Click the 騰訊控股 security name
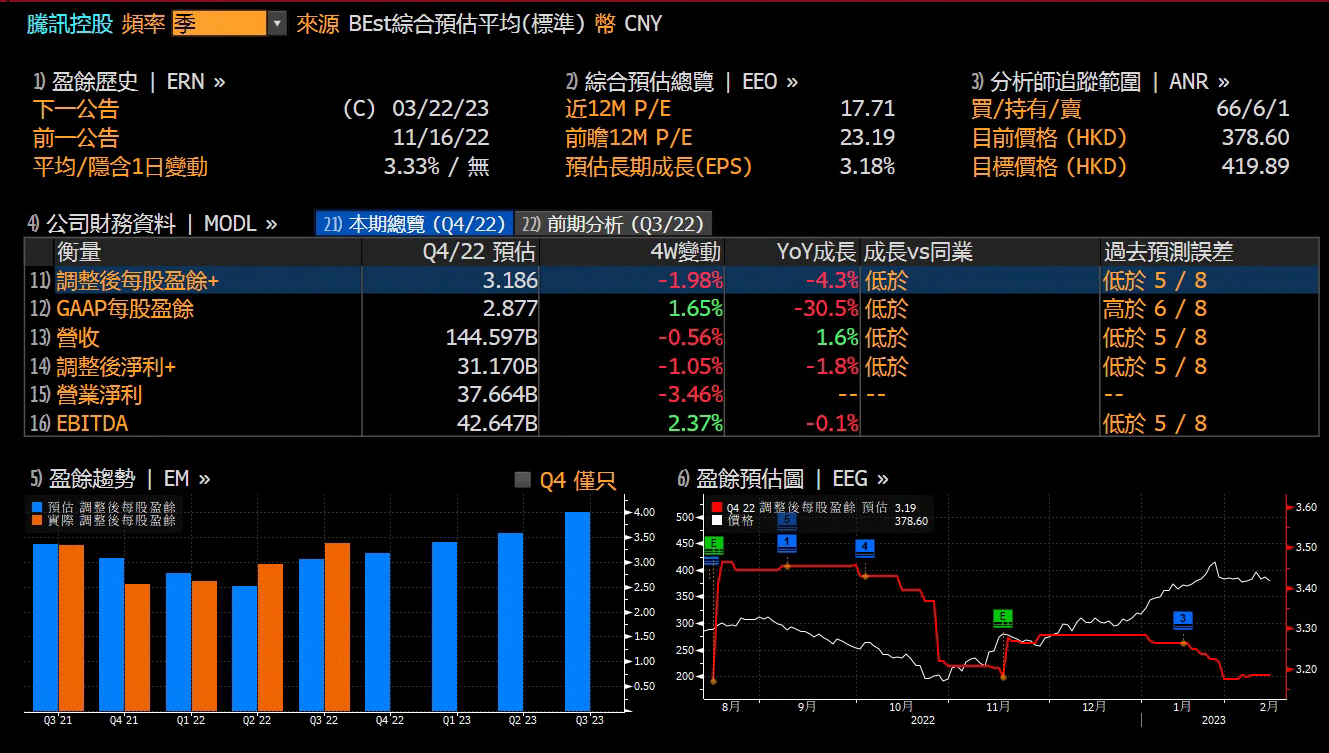 point(70,24)
